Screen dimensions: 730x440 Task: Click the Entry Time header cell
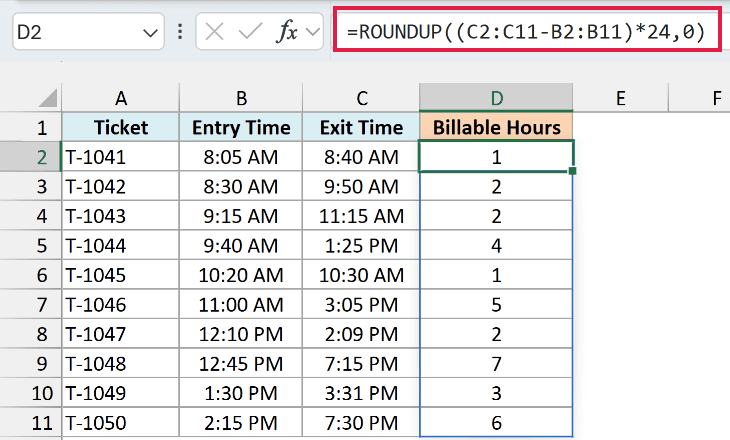(241, 127)
